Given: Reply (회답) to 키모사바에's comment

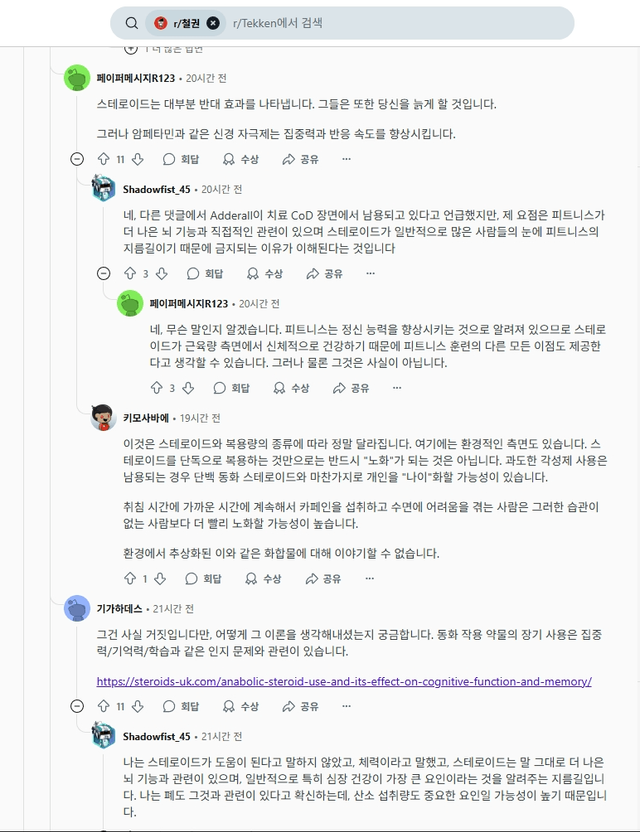Looking at the screenshot, I should (206, 578).
